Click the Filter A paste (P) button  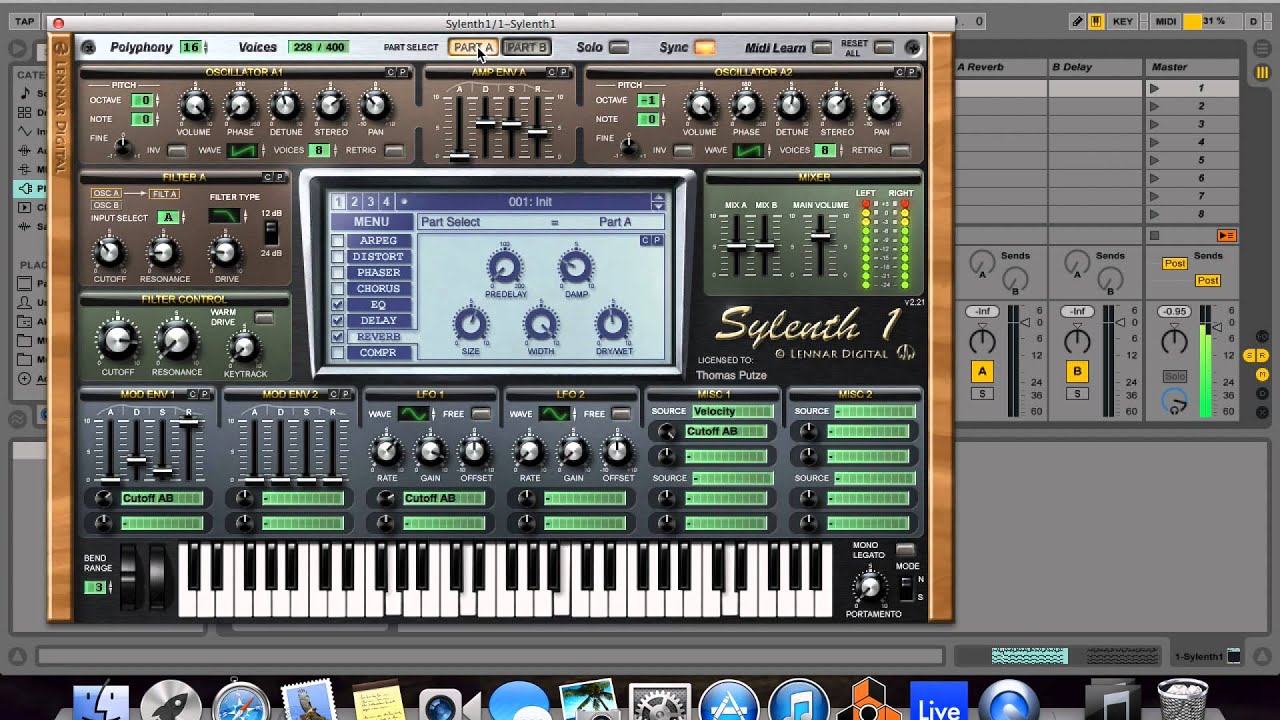(280, 177)
